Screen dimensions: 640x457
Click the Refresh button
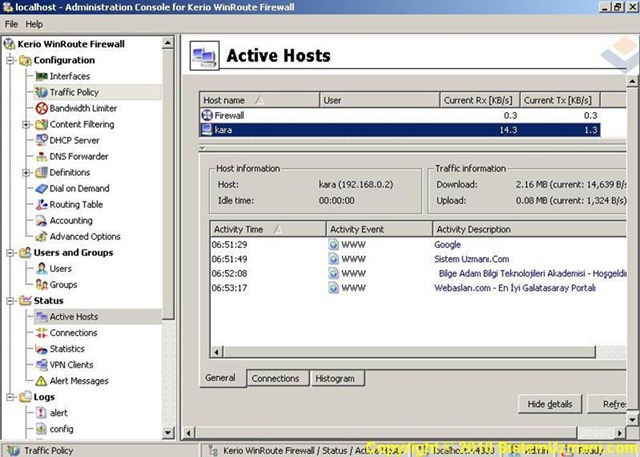pyautogui.click(x=607, y=404)
